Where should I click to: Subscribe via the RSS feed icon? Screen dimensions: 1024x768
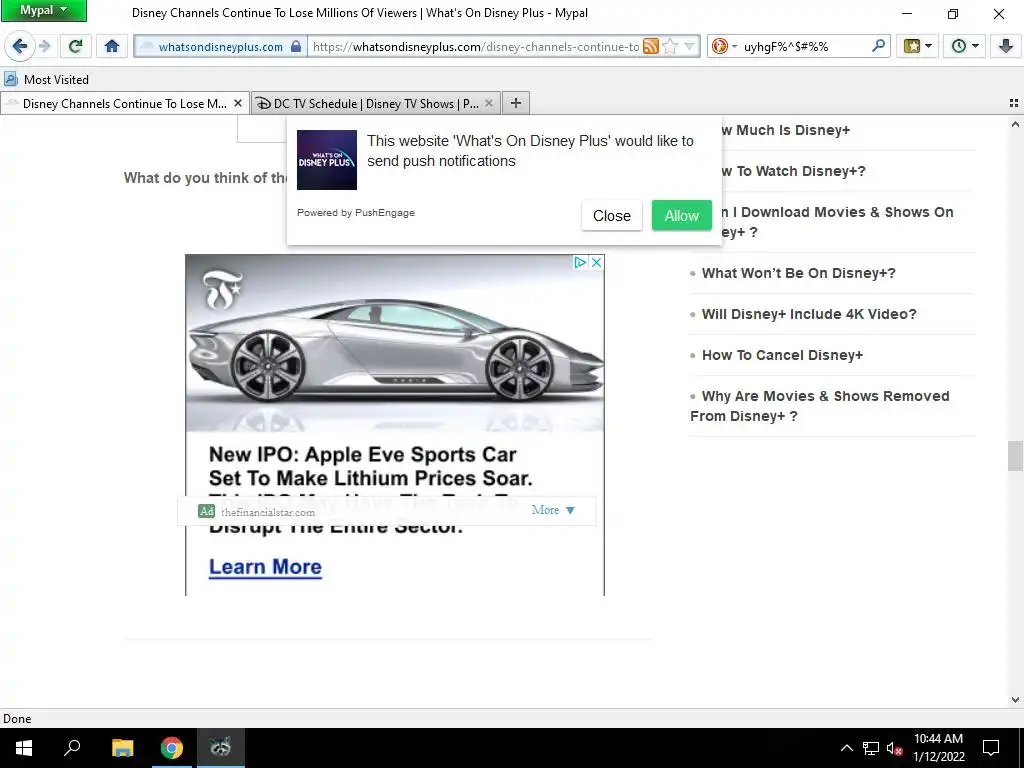tap(650, 46)
